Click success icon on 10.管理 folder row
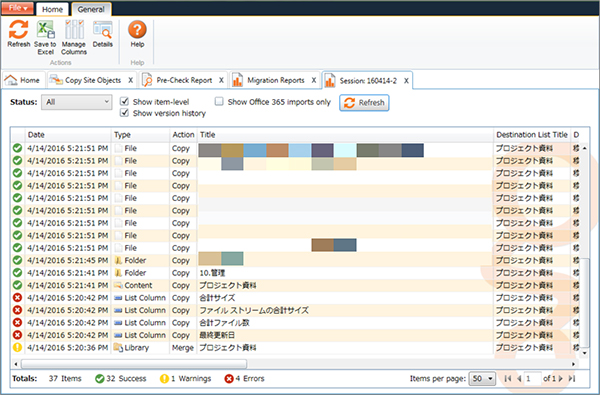Screen dimensions: 600x395 pyautogui.click(x=17, y=273)
